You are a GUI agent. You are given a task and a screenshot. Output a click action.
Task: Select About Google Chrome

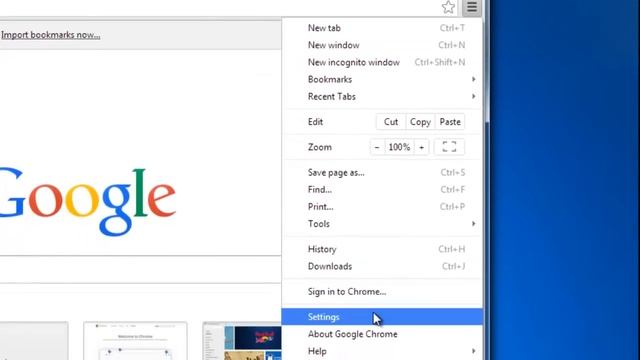pyautogui.click(x=382, y=334)
